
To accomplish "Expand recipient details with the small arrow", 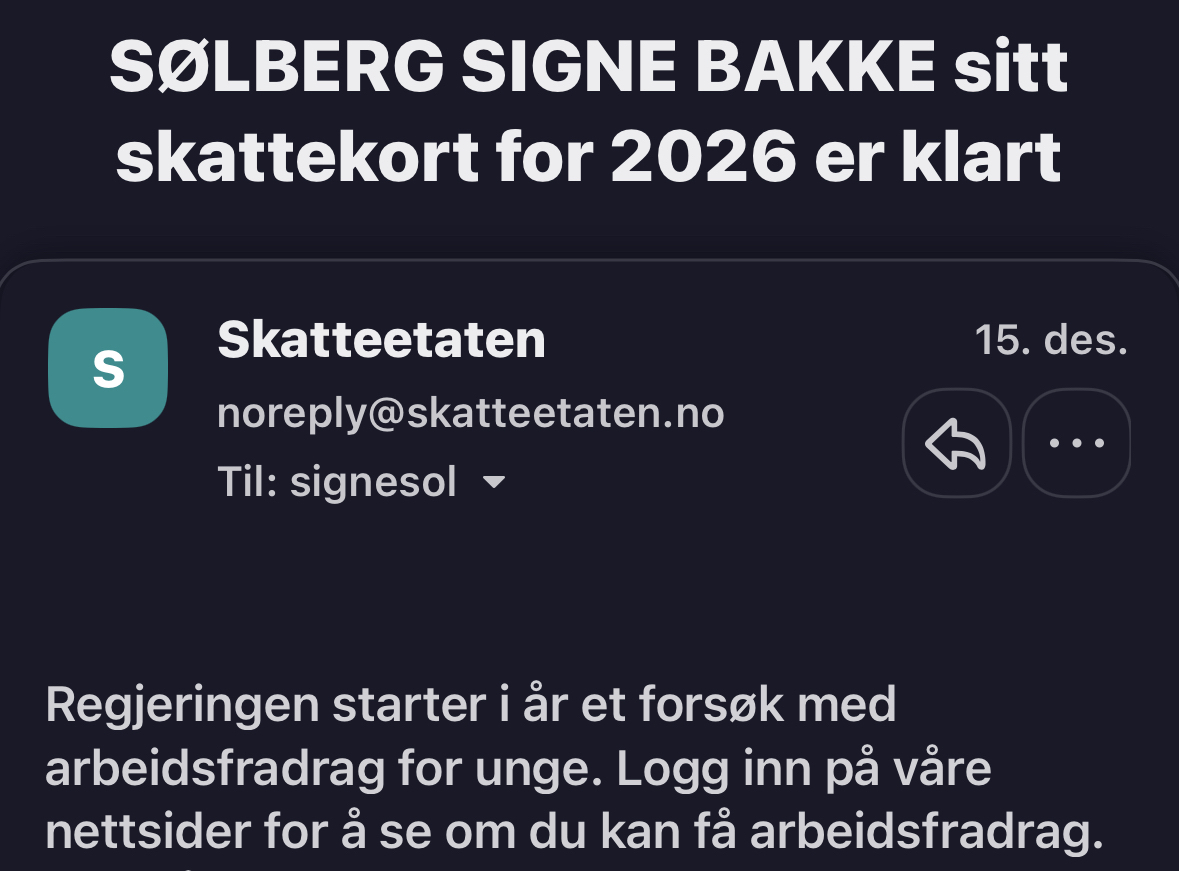I will (493, 483).
